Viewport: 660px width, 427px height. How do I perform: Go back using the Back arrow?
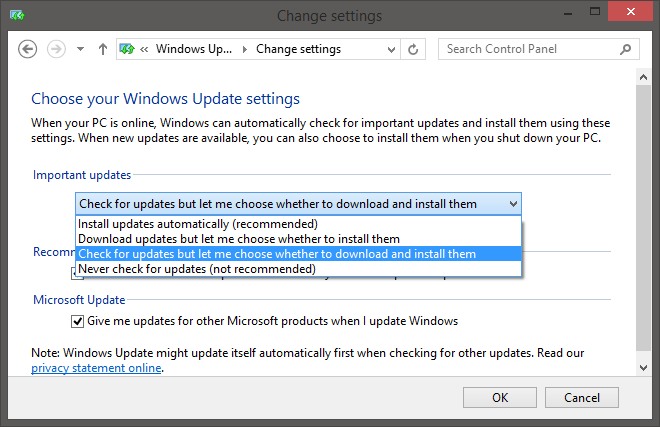tap(27, 49)
